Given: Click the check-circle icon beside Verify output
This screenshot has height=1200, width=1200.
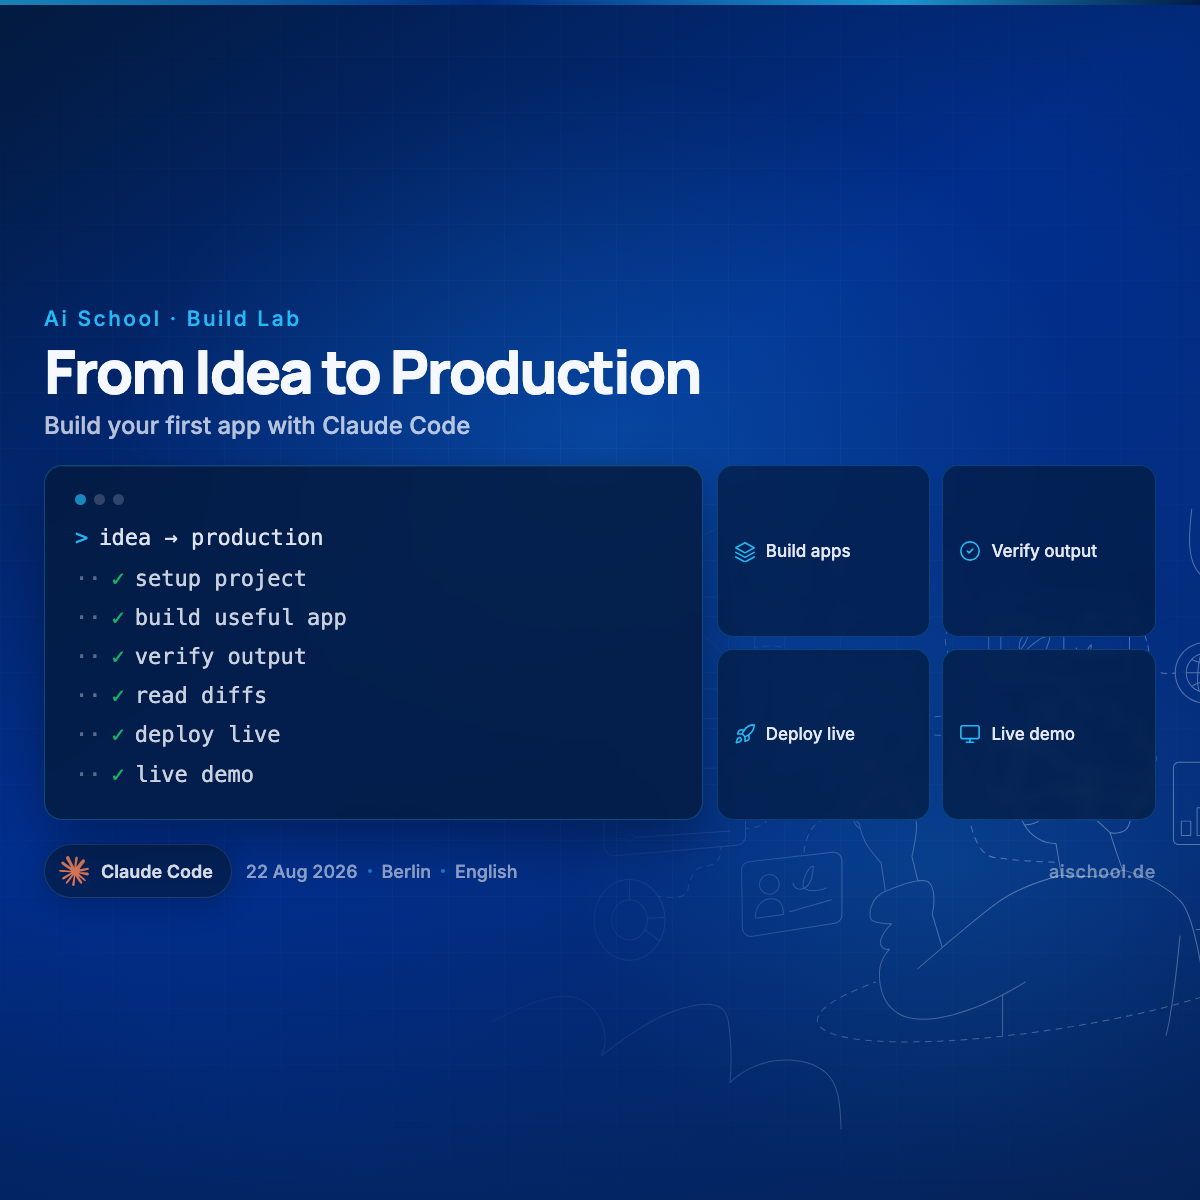Looking at the screenshot, I should tap(970, 551).
